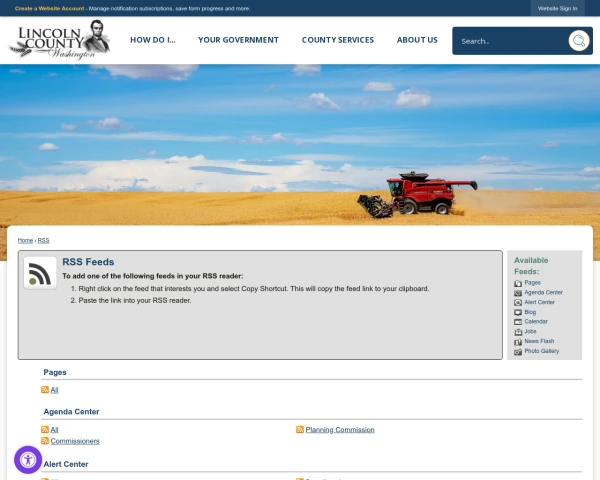Click the large RSS feed icon
600x480 pixels.
[x=40, y=273]
